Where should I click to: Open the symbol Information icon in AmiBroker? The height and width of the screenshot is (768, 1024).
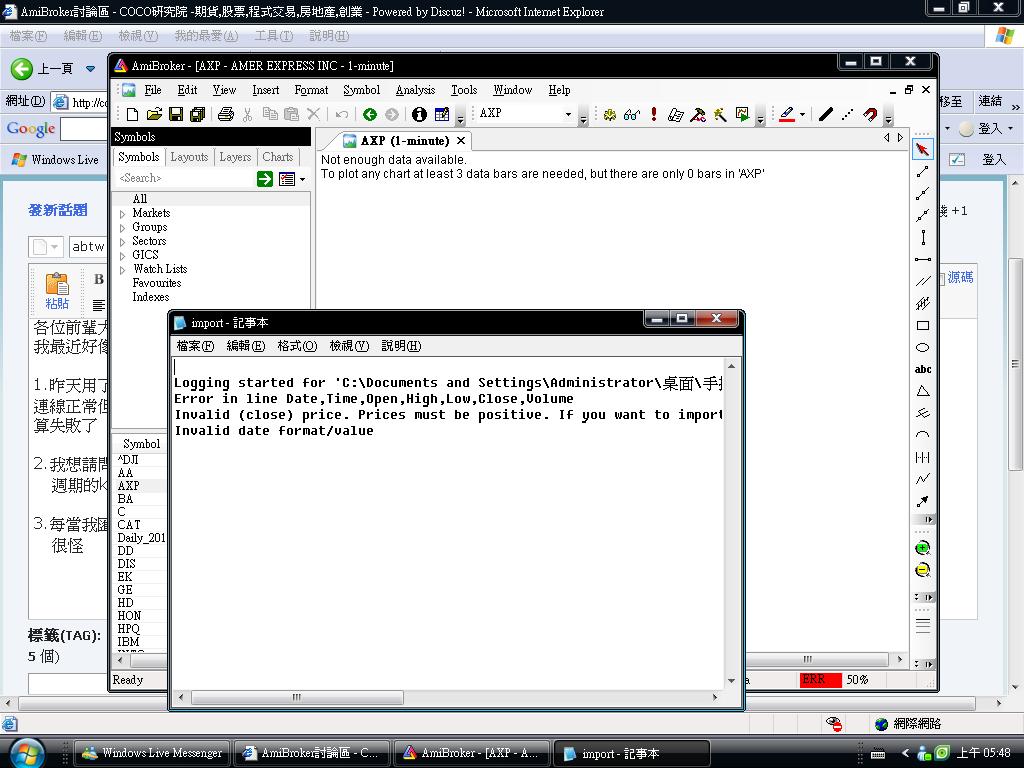pyautogui.click(x=419, y=114)
